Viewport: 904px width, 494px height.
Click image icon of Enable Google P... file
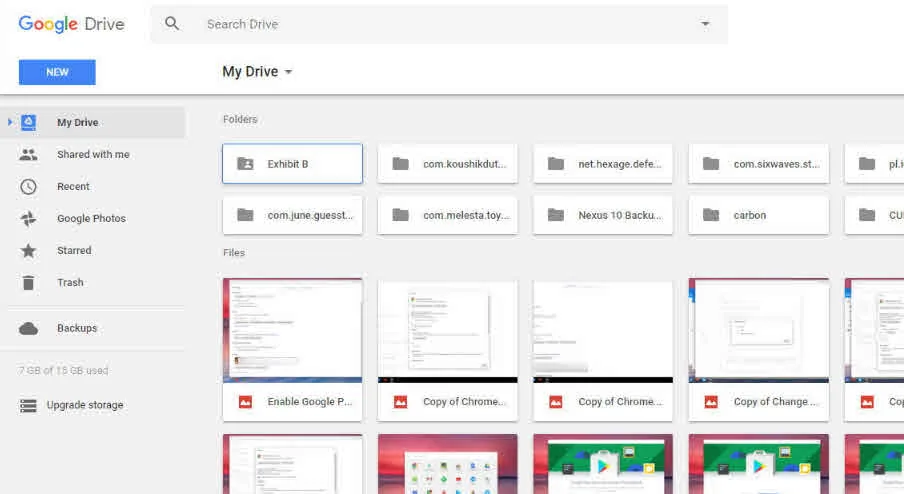(x=245, y=402)
